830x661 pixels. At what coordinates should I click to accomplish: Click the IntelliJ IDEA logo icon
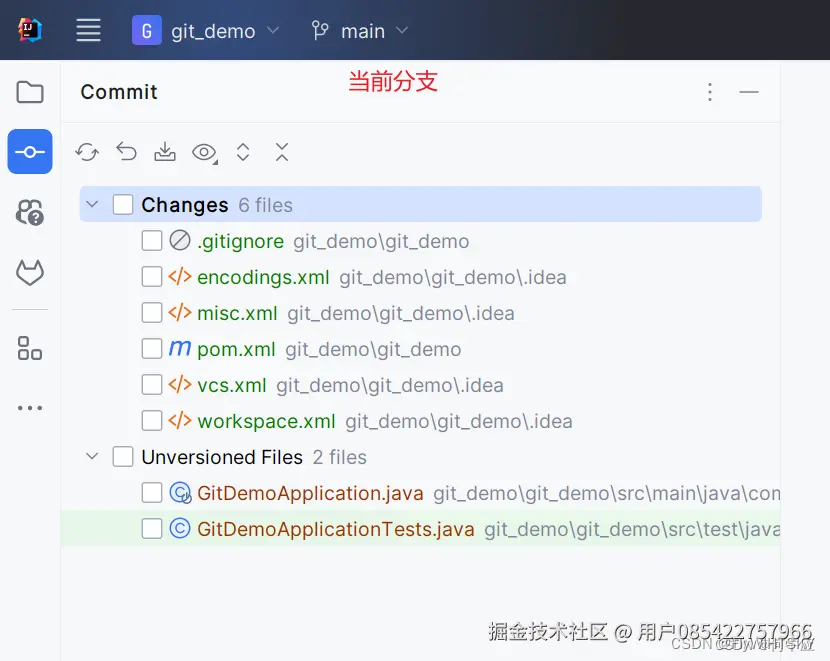coord(30,30)
